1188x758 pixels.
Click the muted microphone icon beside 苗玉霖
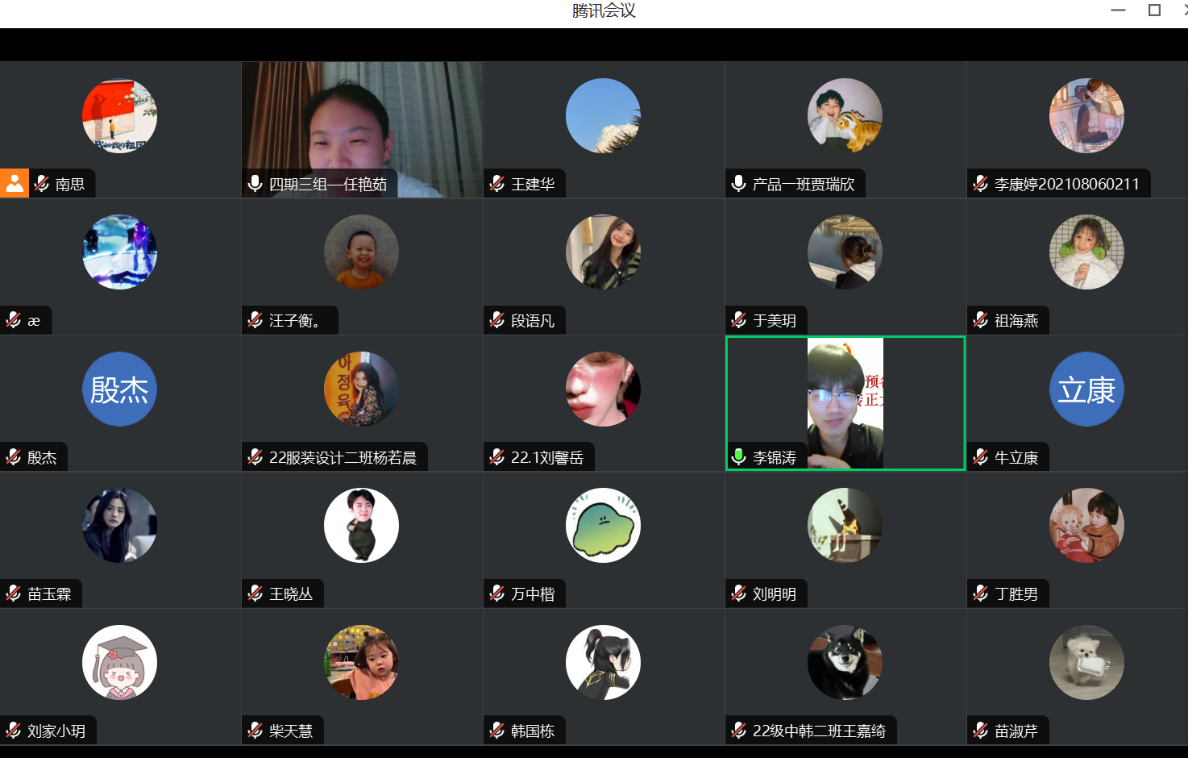[13, 594]
